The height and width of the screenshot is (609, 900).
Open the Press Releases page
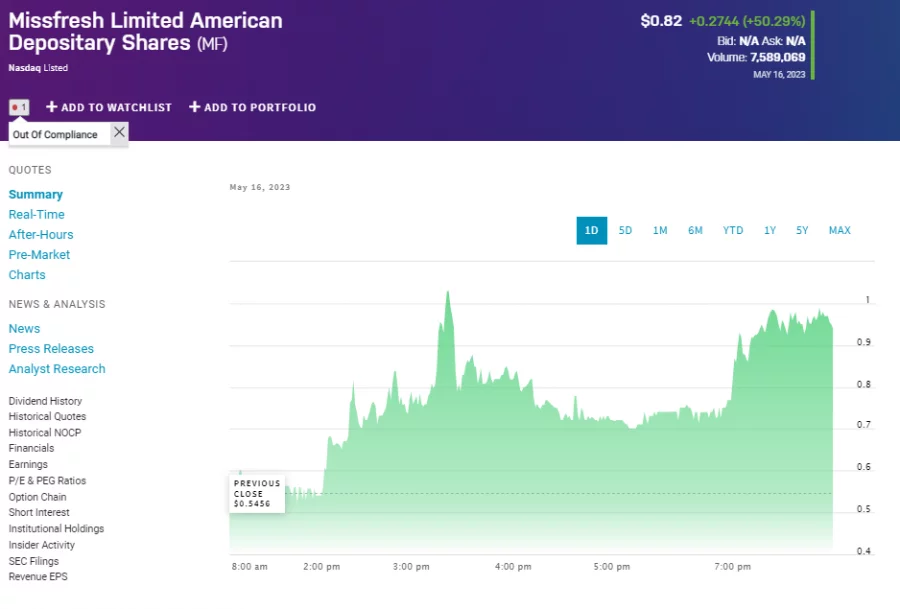point(51,348)
